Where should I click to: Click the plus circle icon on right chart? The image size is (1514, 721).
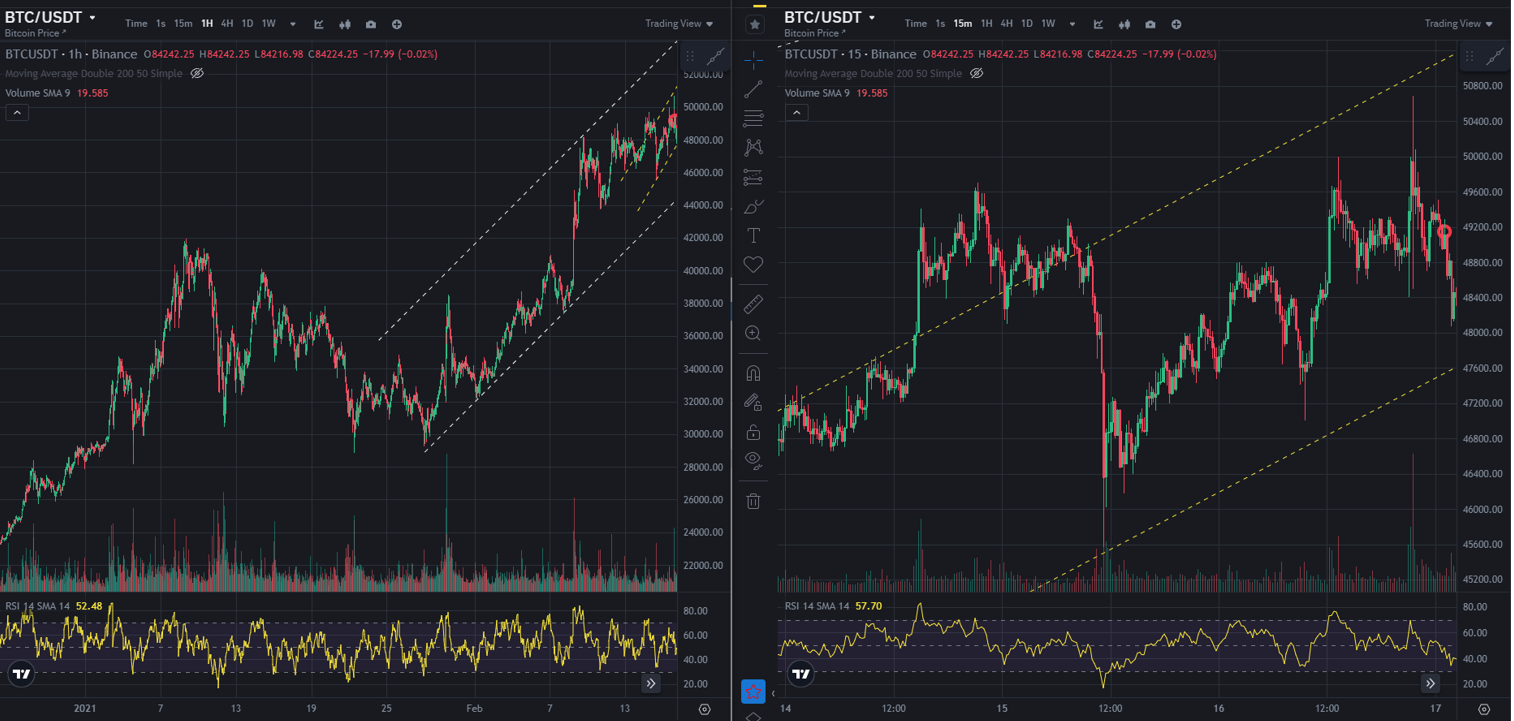1176,24
